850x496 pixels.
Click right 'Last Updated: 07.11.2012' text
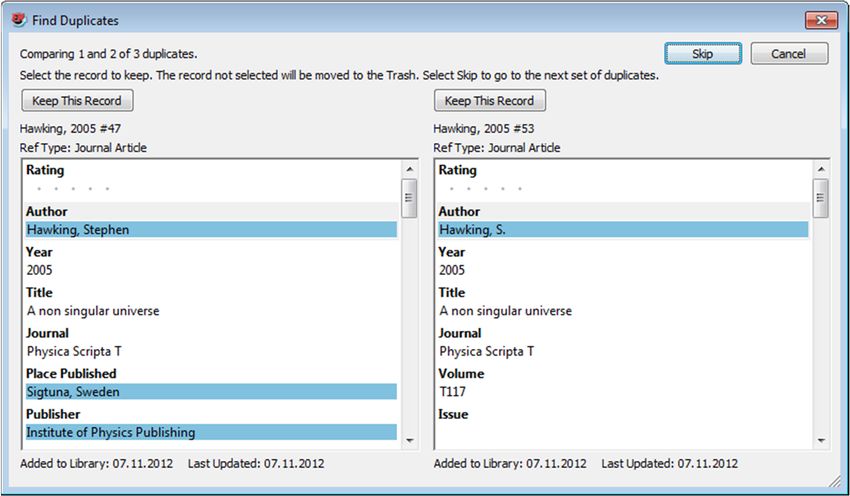(x=669, y=463)
